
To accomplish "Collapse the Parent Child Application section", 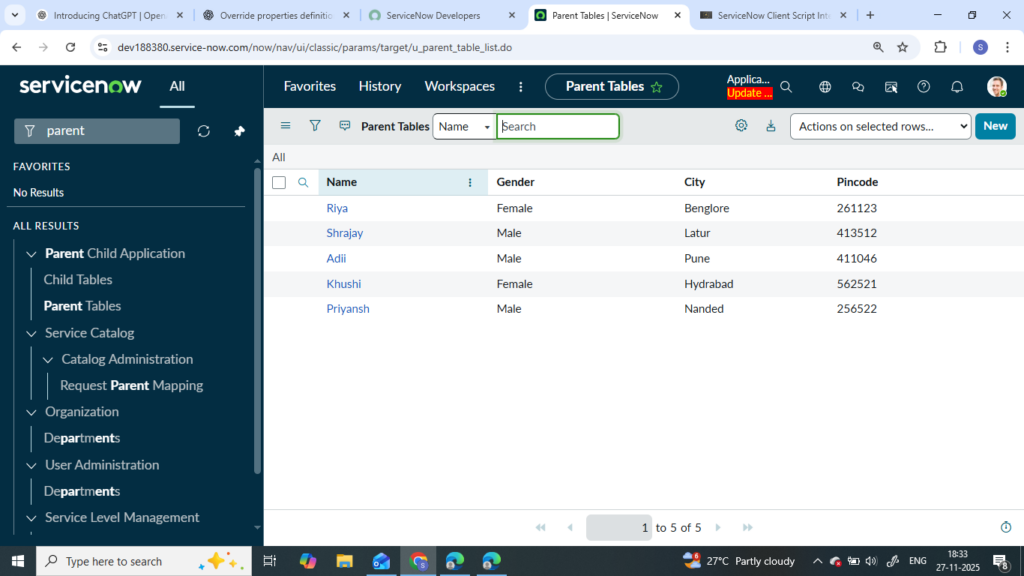I will click(31, 254).
